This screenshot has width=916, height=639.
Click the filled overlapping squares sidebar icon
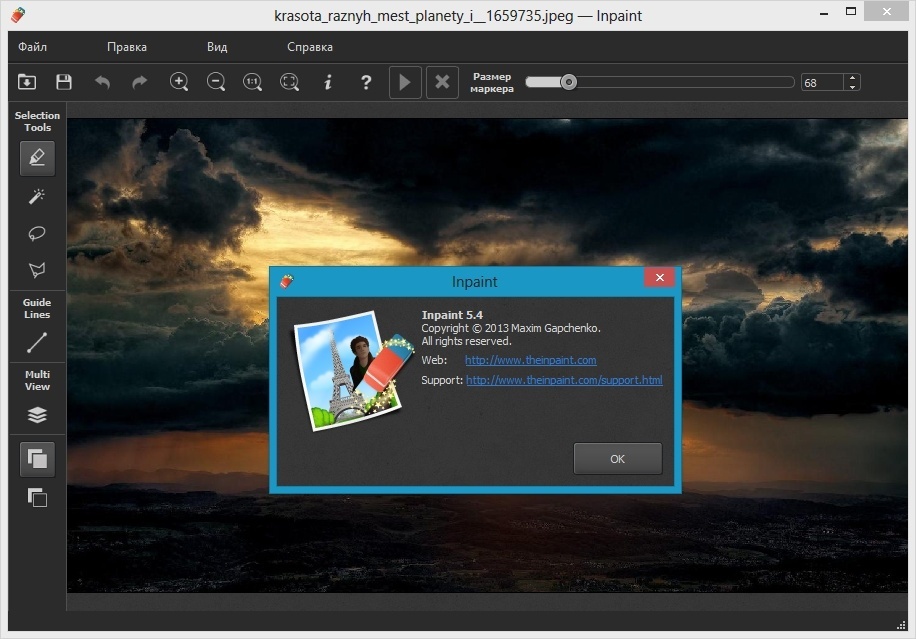pyautogui.click(x=37, y=459)
